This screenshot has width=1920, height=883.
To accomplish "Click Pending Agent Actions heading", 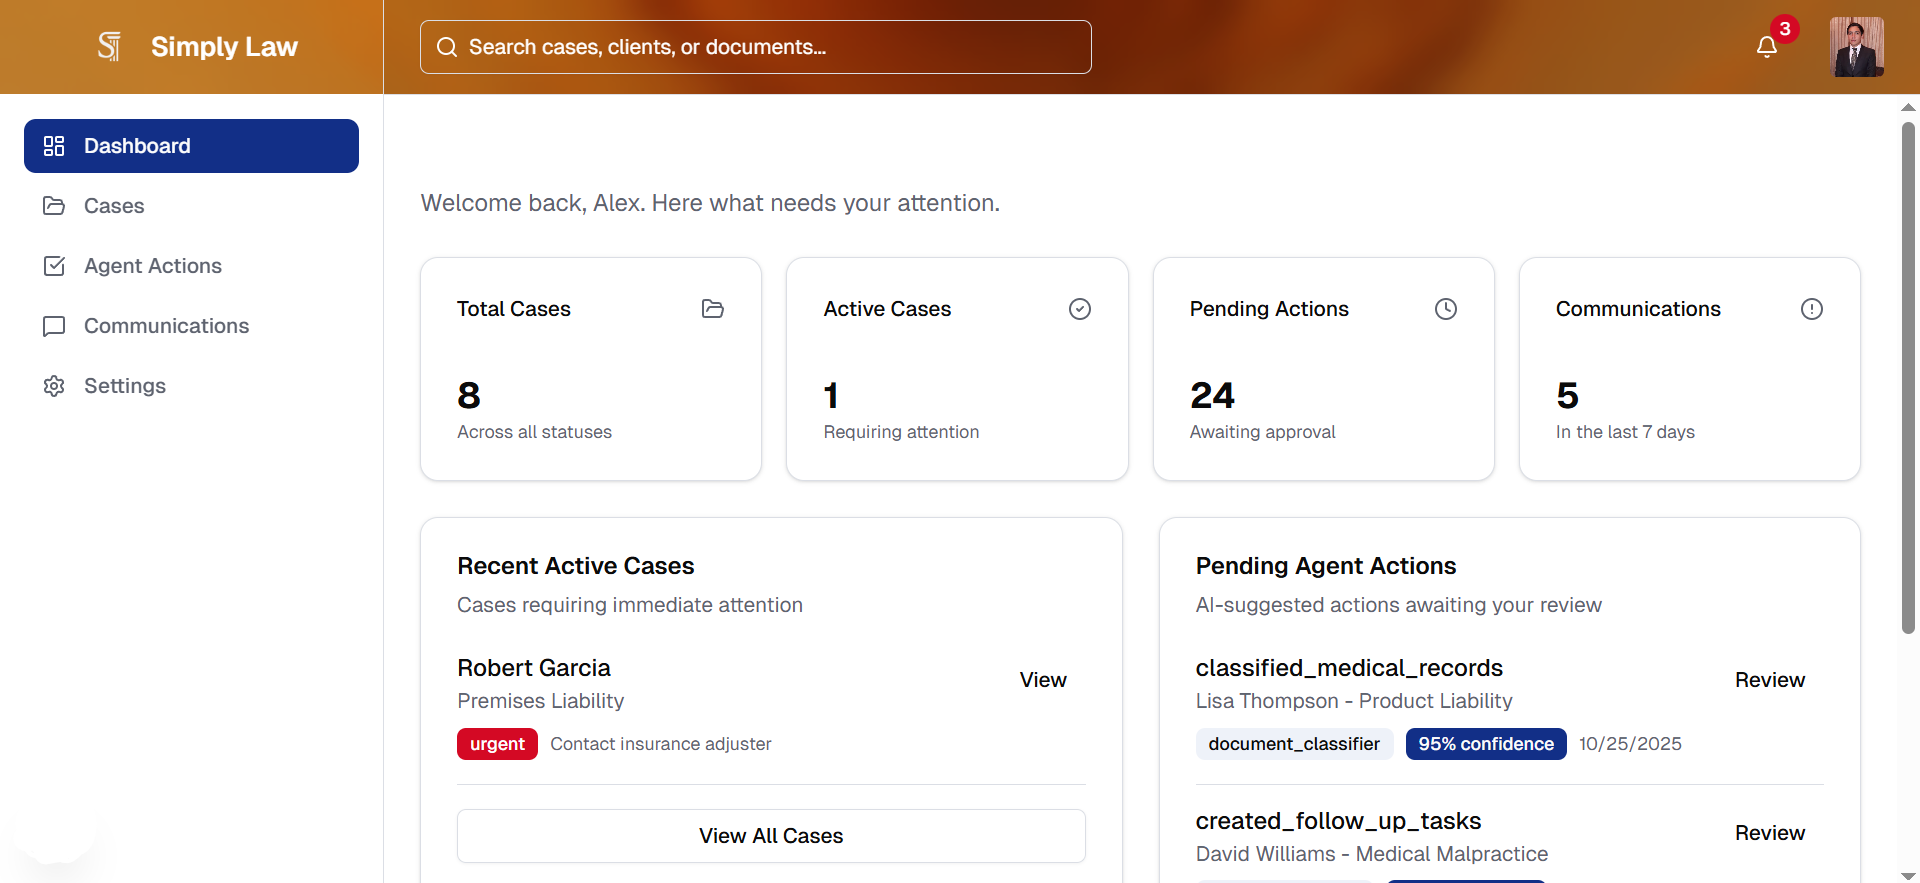I will tap(1326, 566).
